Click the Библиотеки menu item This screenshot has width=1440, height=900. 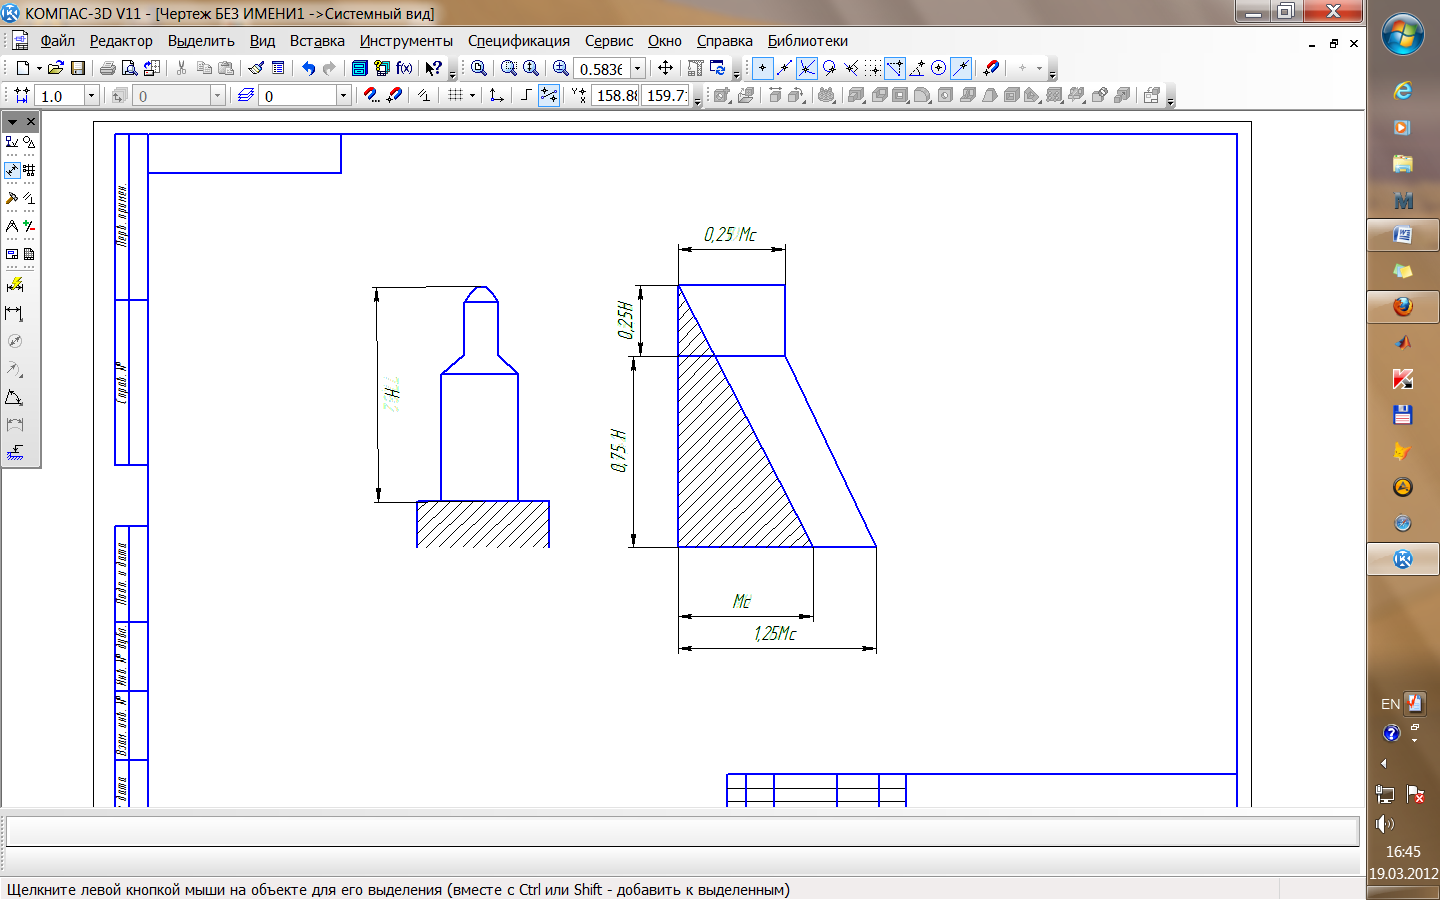pos(807,41)
